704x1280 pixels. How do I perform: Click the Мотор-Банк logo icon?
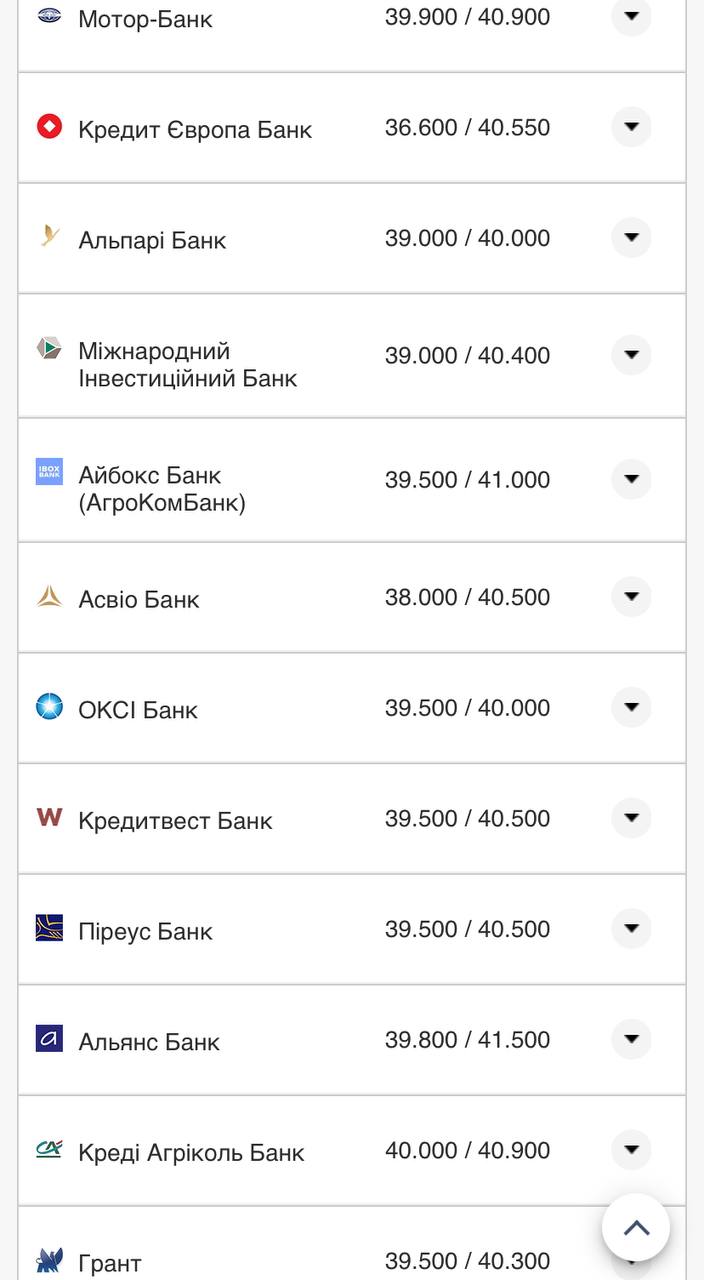click(x=49, y=16)
